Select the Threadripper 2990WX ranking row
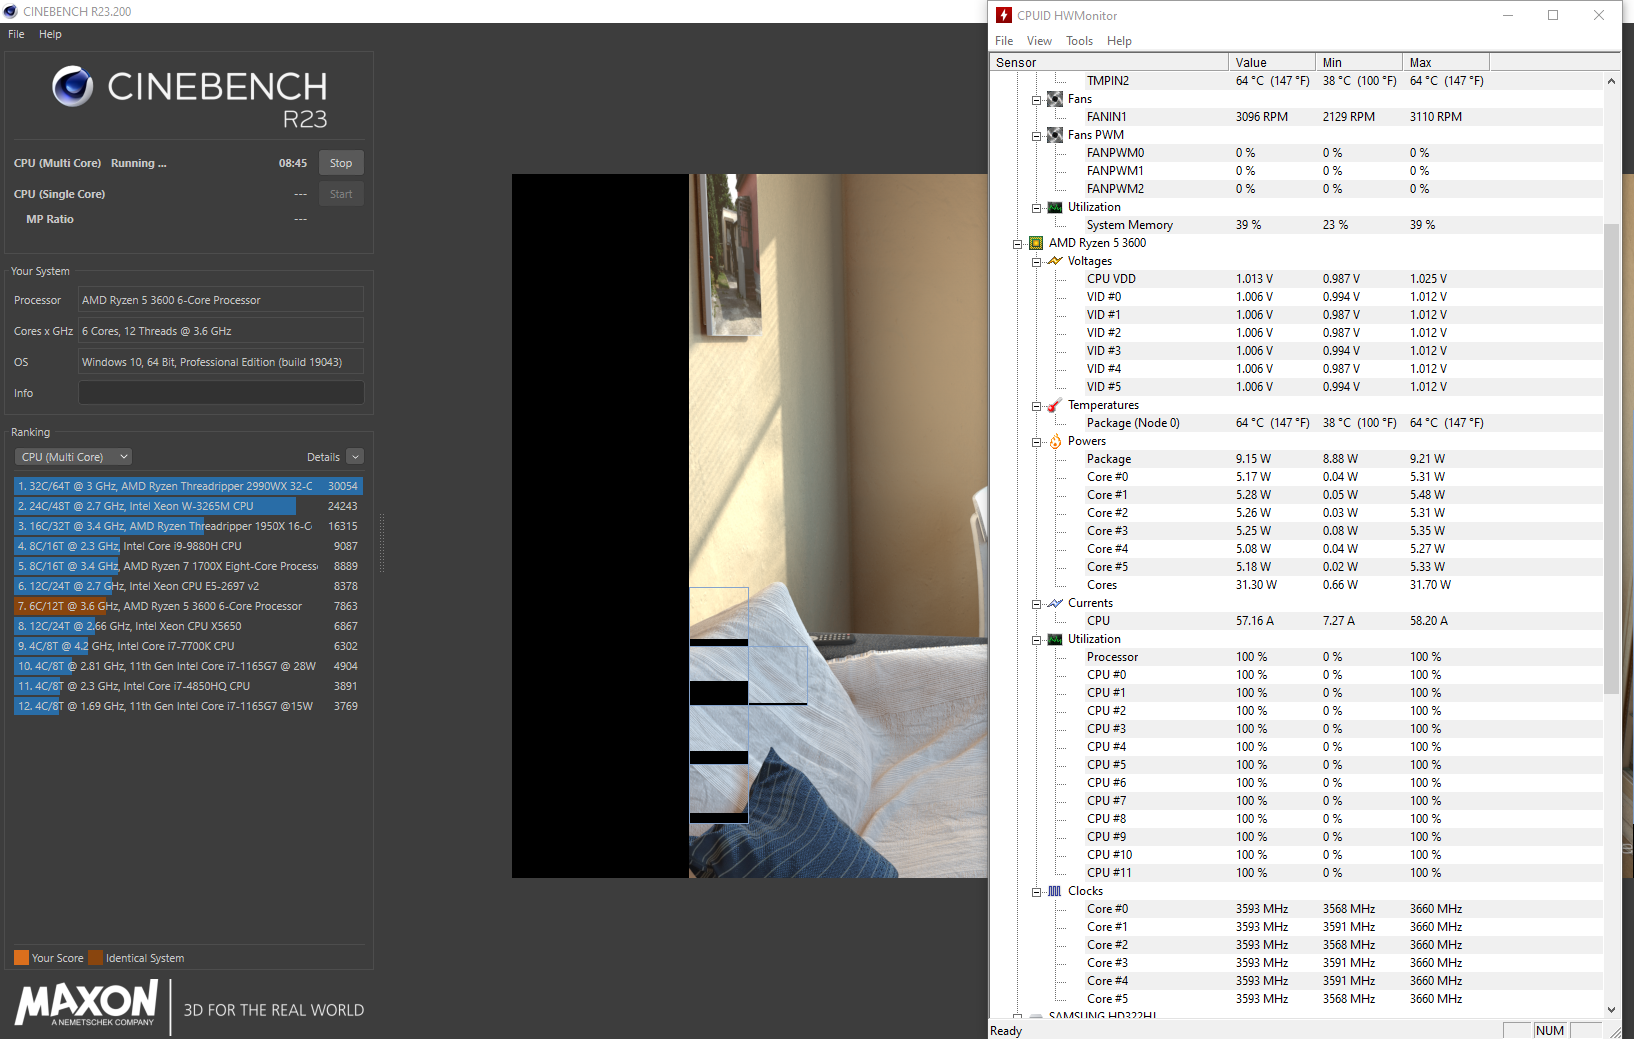Screen dimensions: 1634x1039 click(x=188, y=486)
